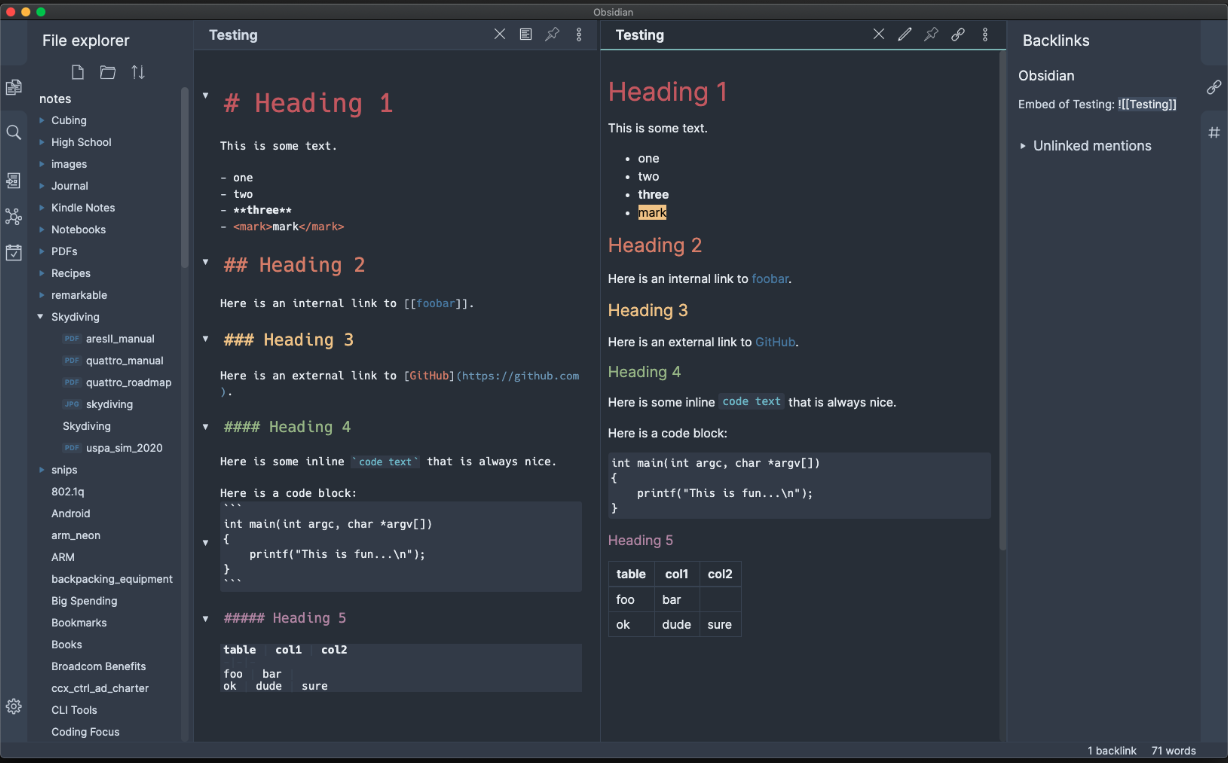The width and height of the screenshot is (1228, 763).
Task: Open the Coding Focus note
Action: [x=86, y=732]
